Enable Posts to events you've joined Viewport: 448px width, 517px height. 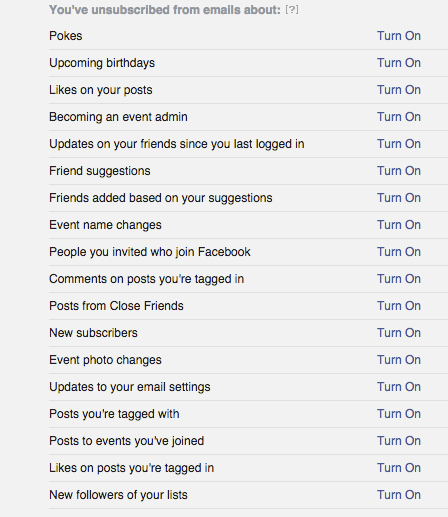399,441
